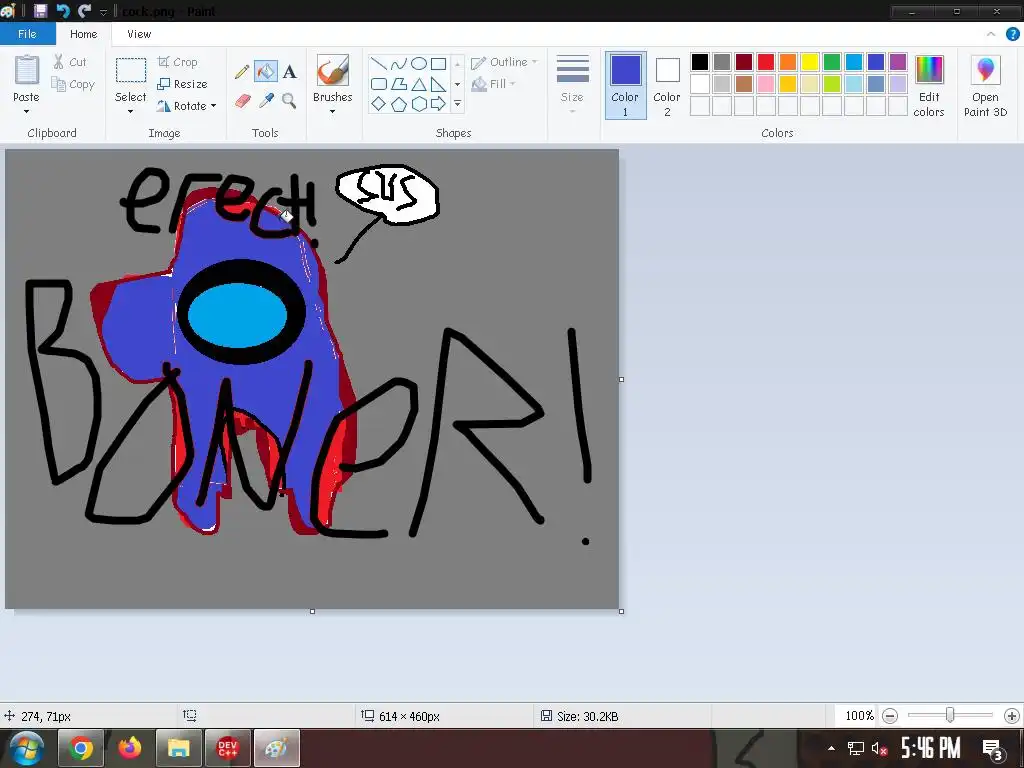Open the Size line thickness dropdown

click(x=572, y=85)
